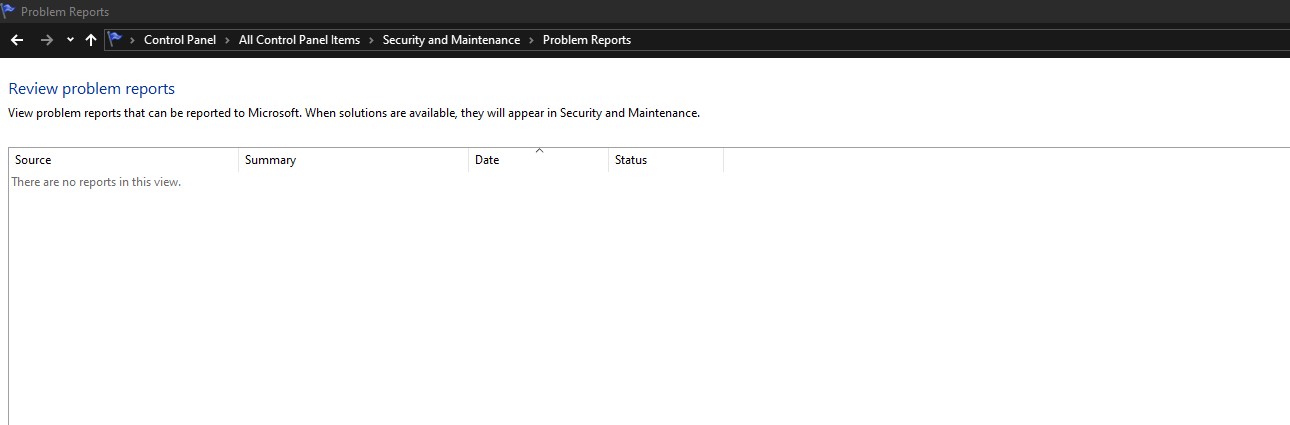Image resolution: width=1290 pixels, height=425 pixels.
Task: Expand the chevron after Control Panel
Action: pos(227,40)
